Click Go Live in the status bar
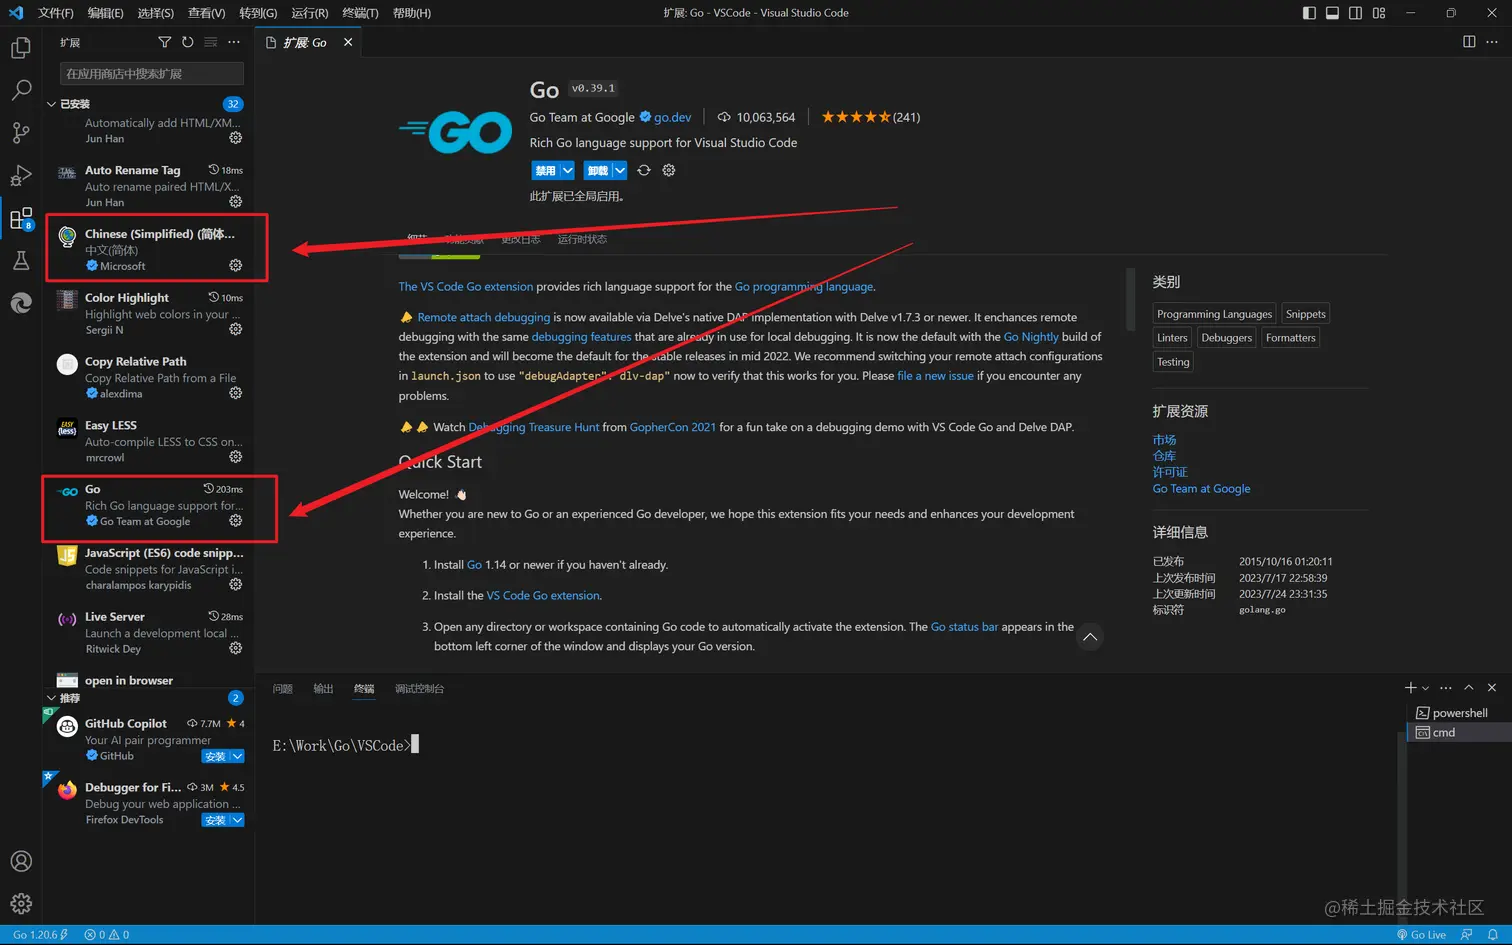The height and width of the screenshot is (945, 1512). point(1421,935)
